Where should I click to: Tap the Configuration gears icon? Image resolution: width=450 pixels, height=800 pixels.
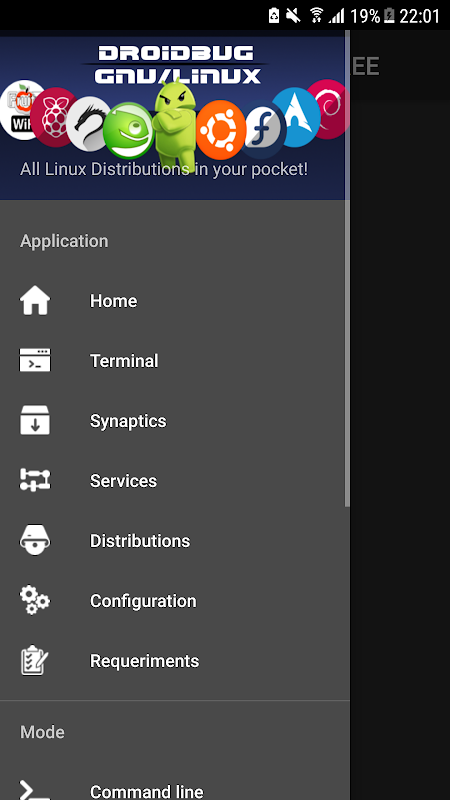[x=35, y=600]
